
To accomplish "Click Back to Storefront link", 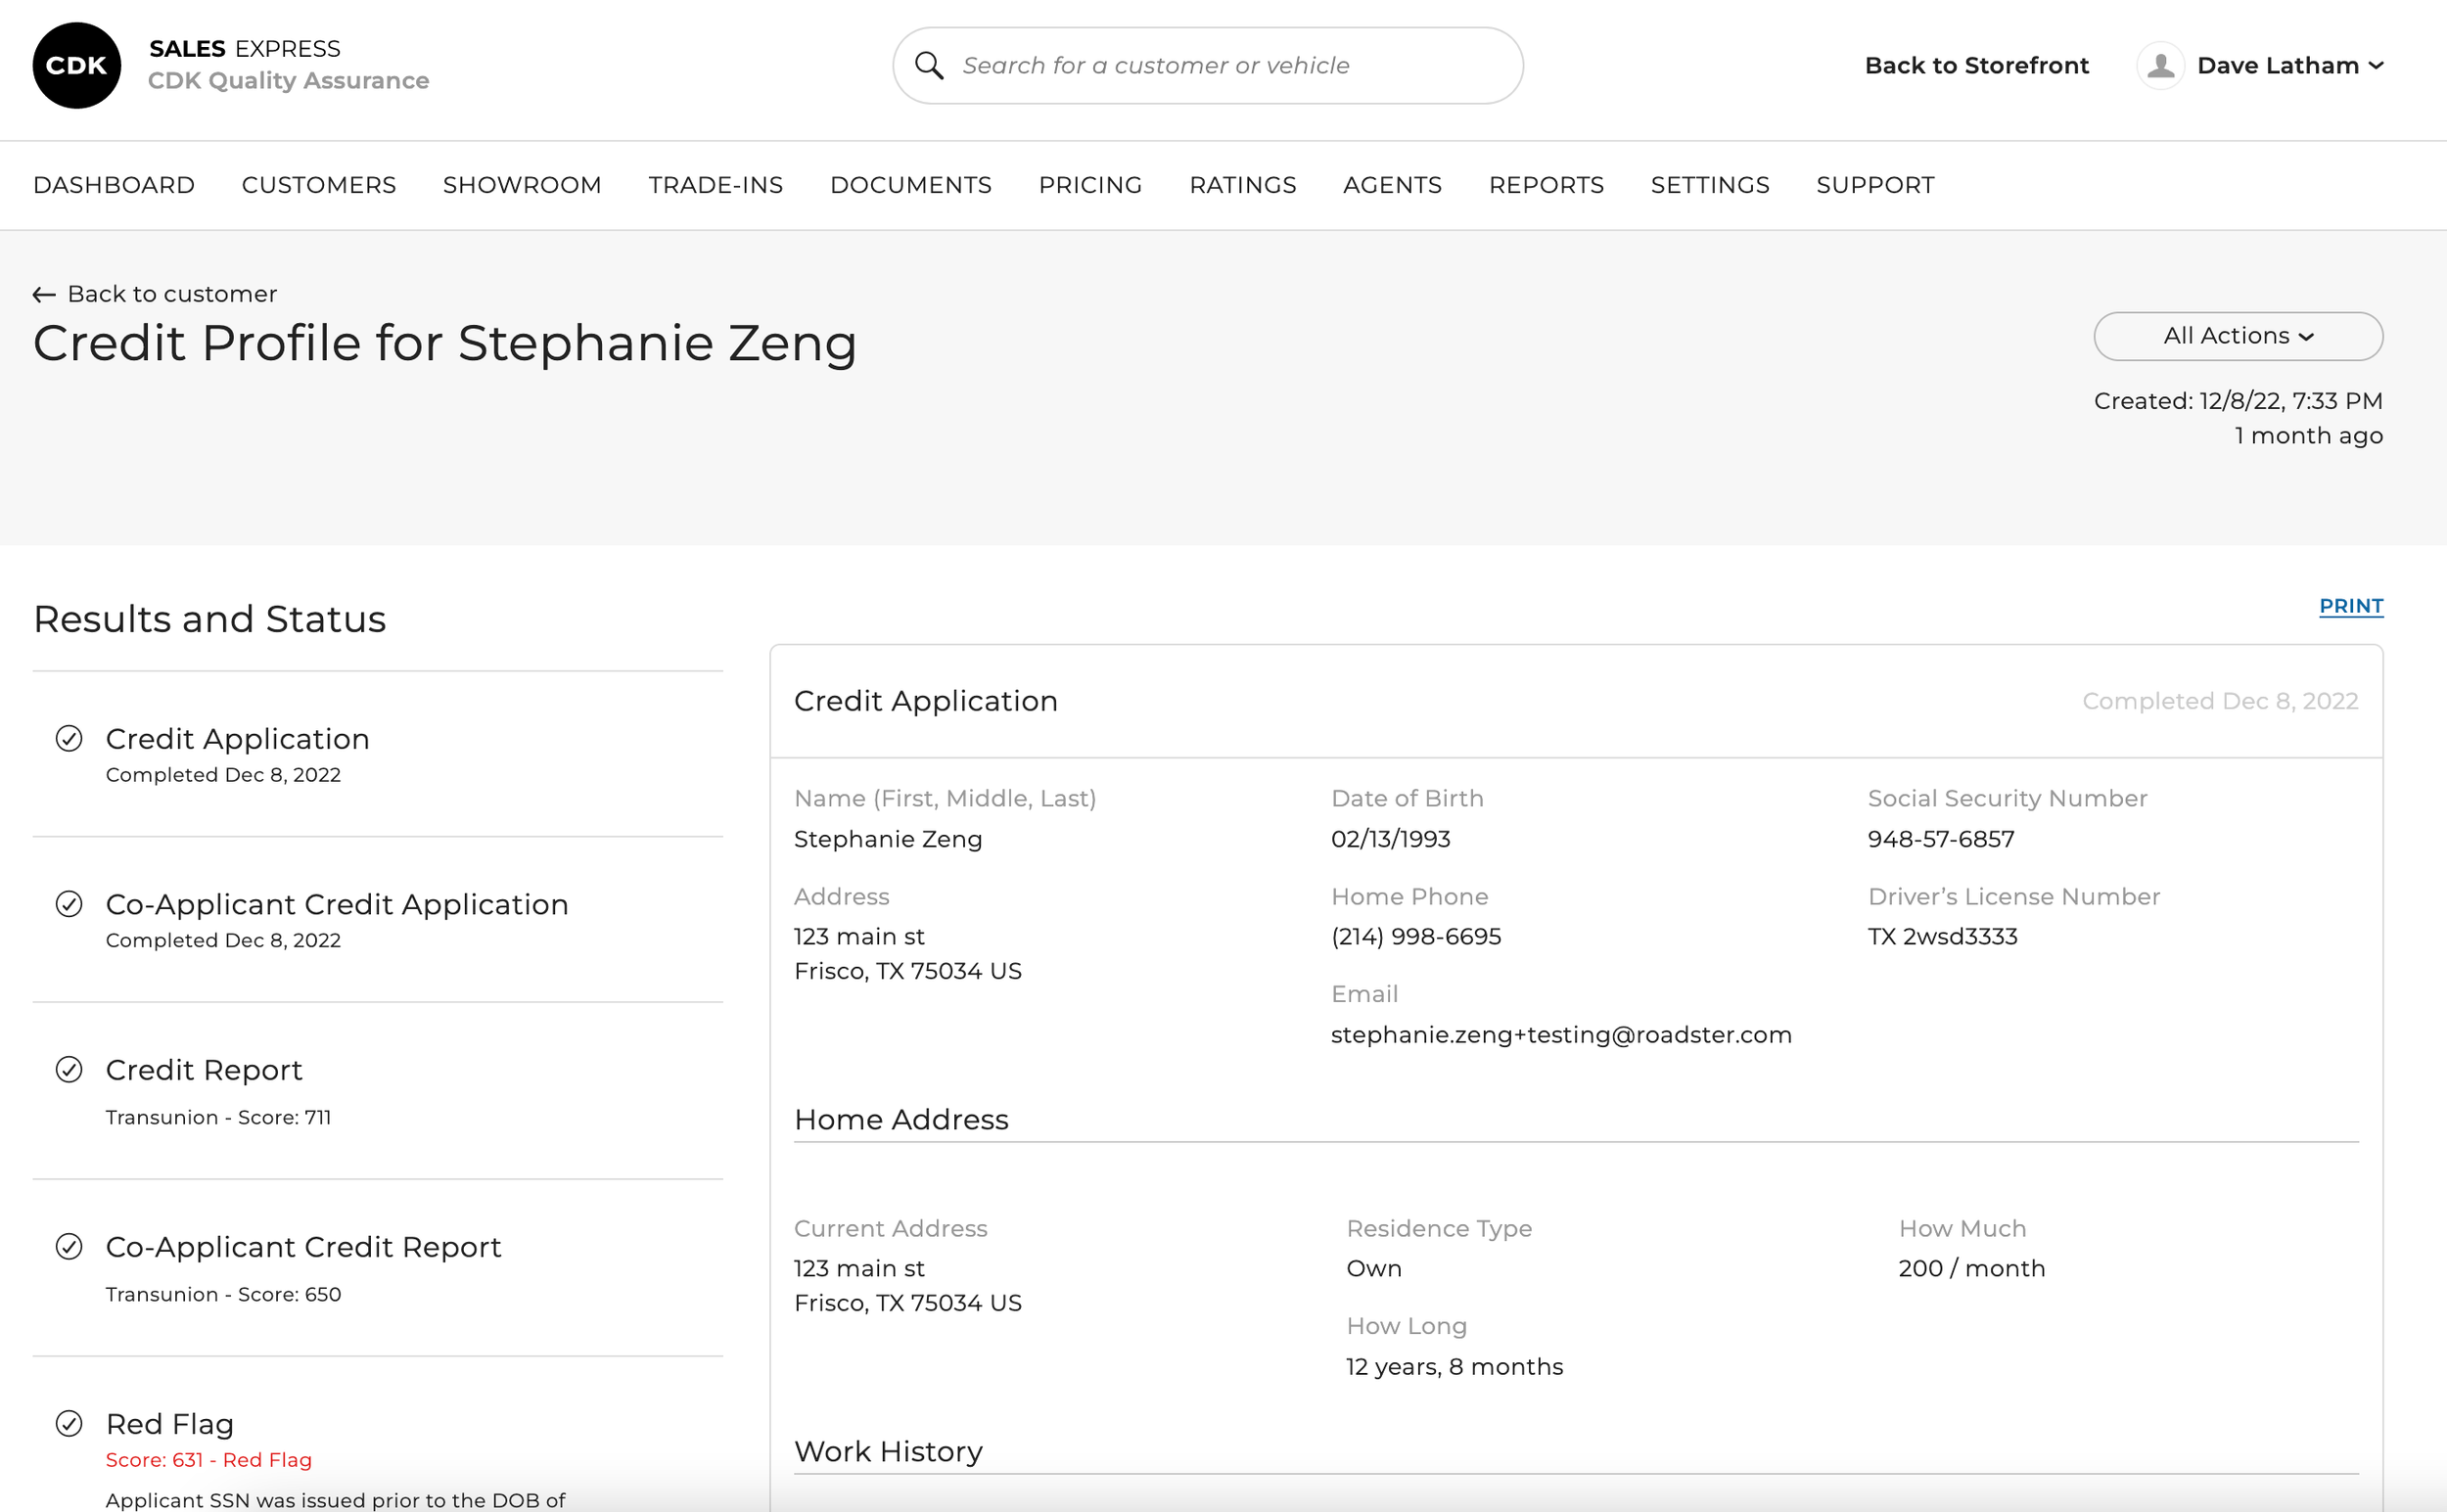I will [1976, 65].
